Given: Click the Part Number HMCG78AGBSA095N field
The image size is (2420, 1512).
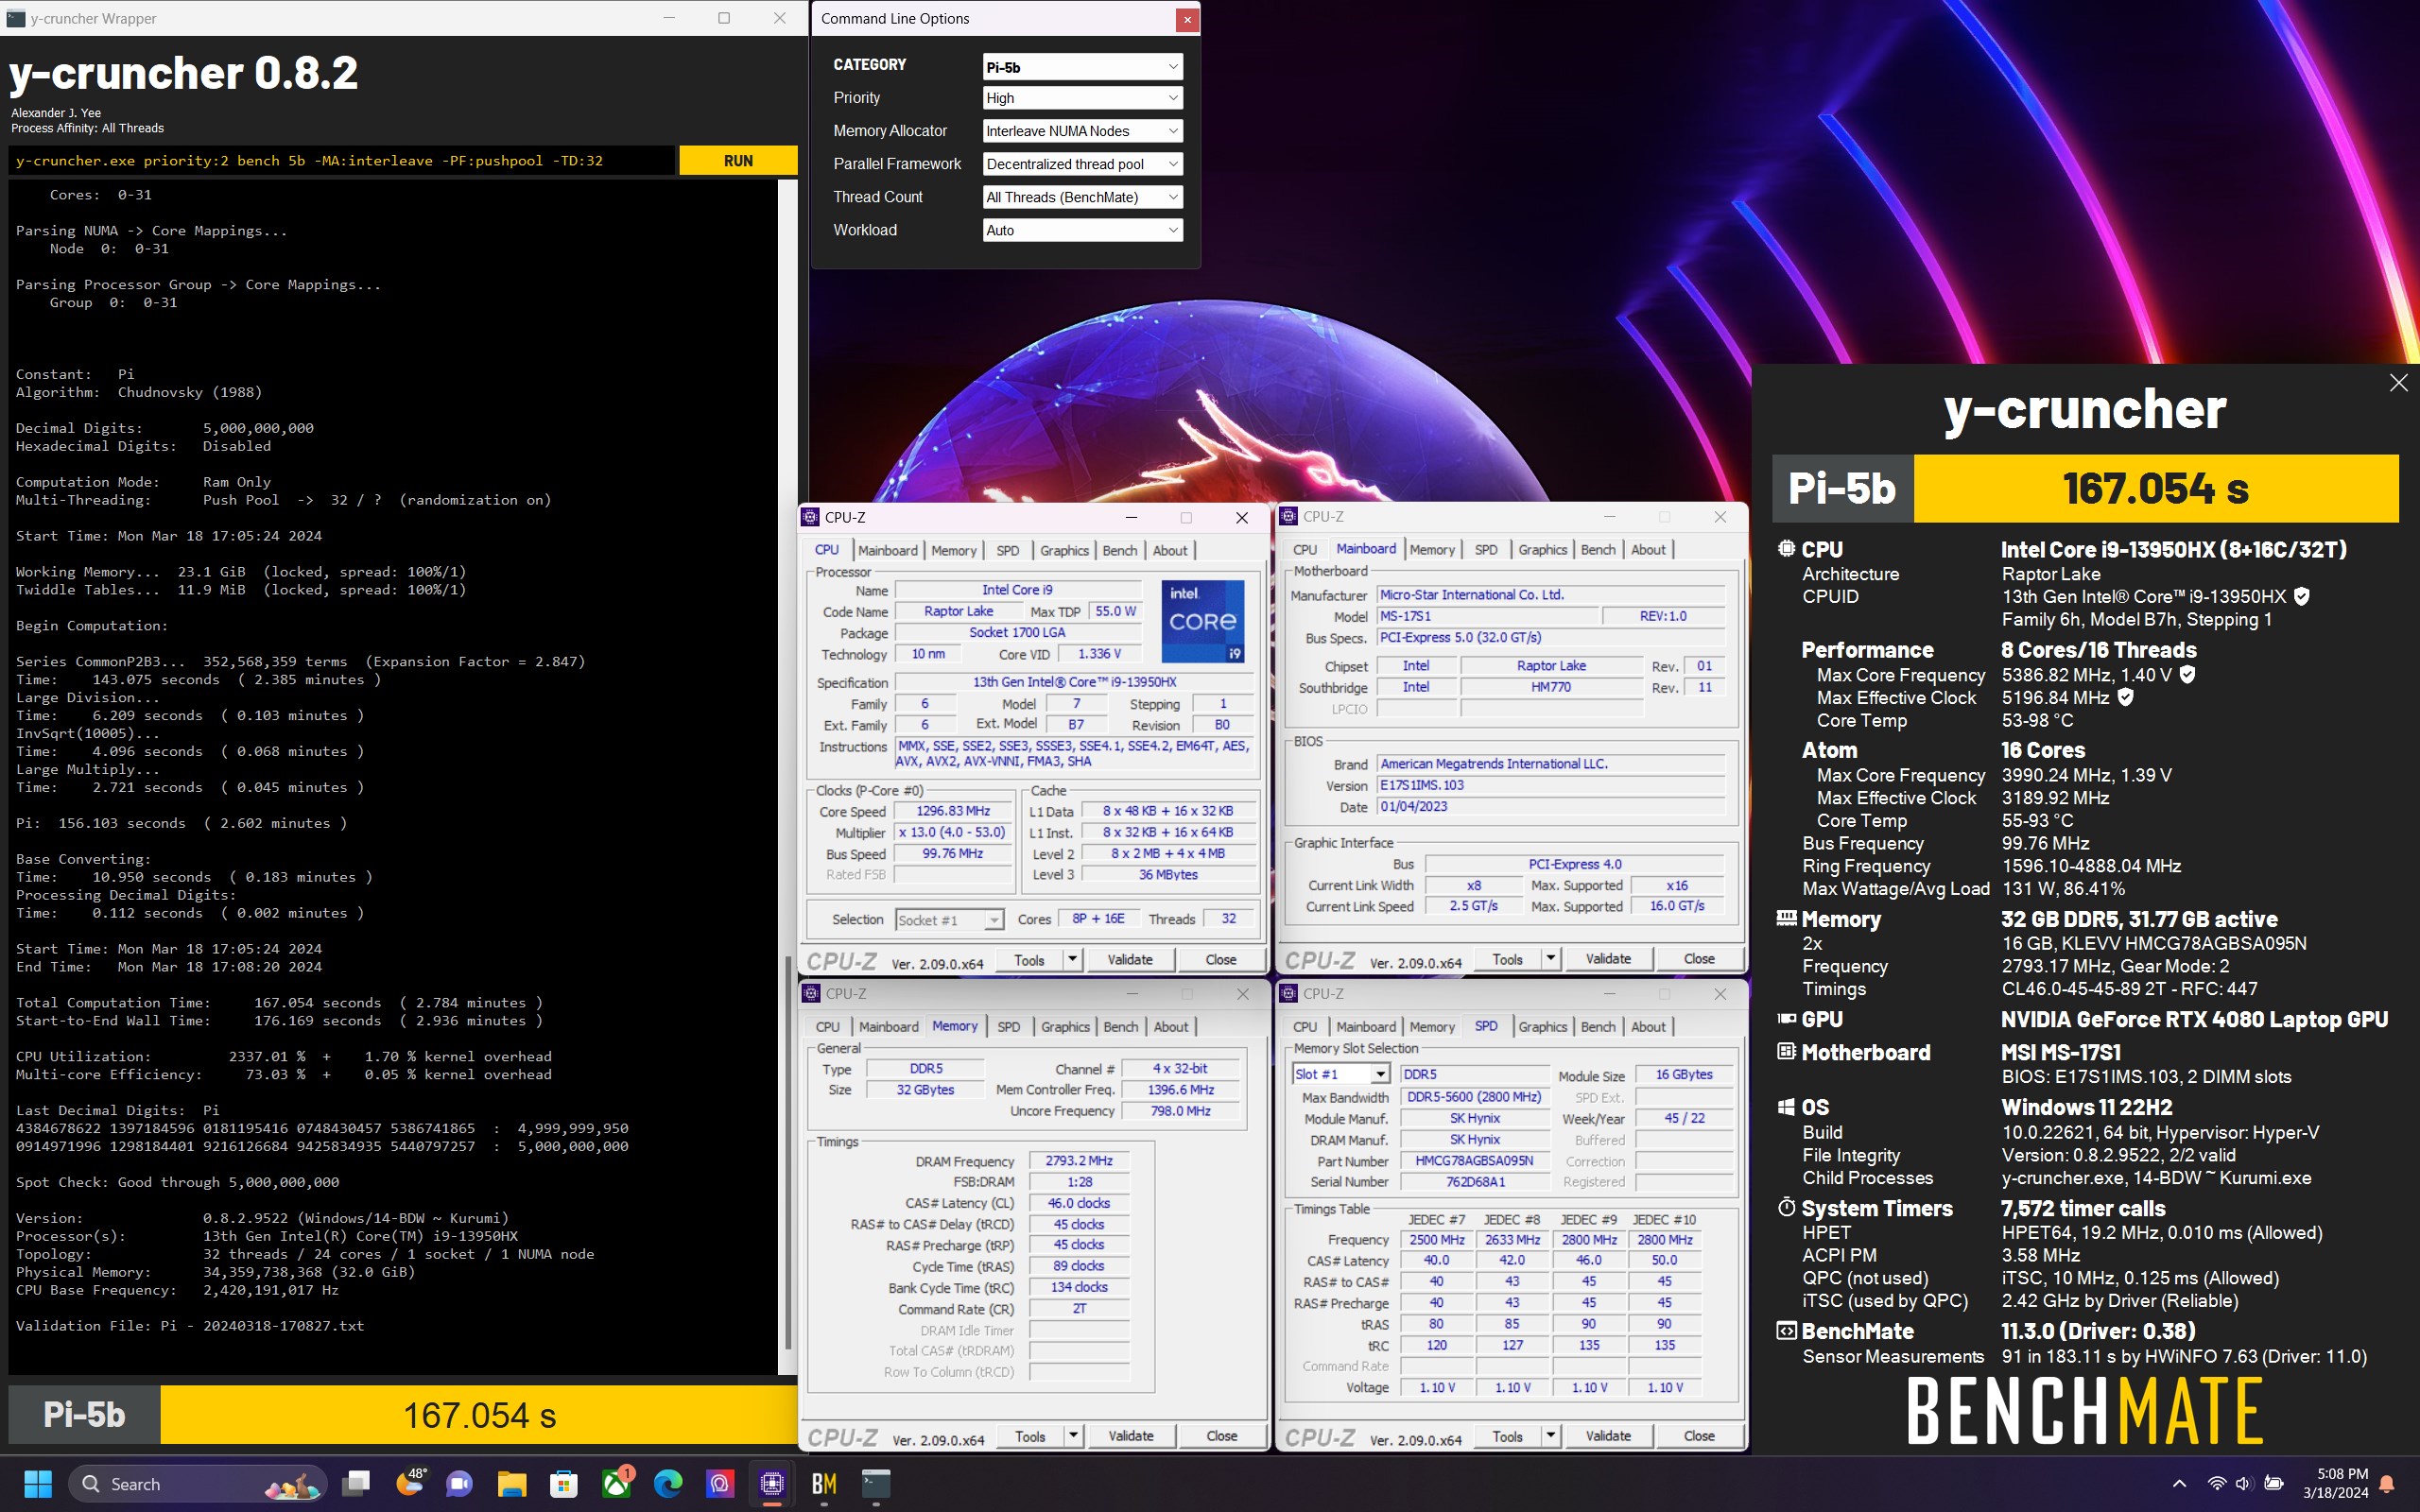Looking at the screenshot, I should 1475,1161.
